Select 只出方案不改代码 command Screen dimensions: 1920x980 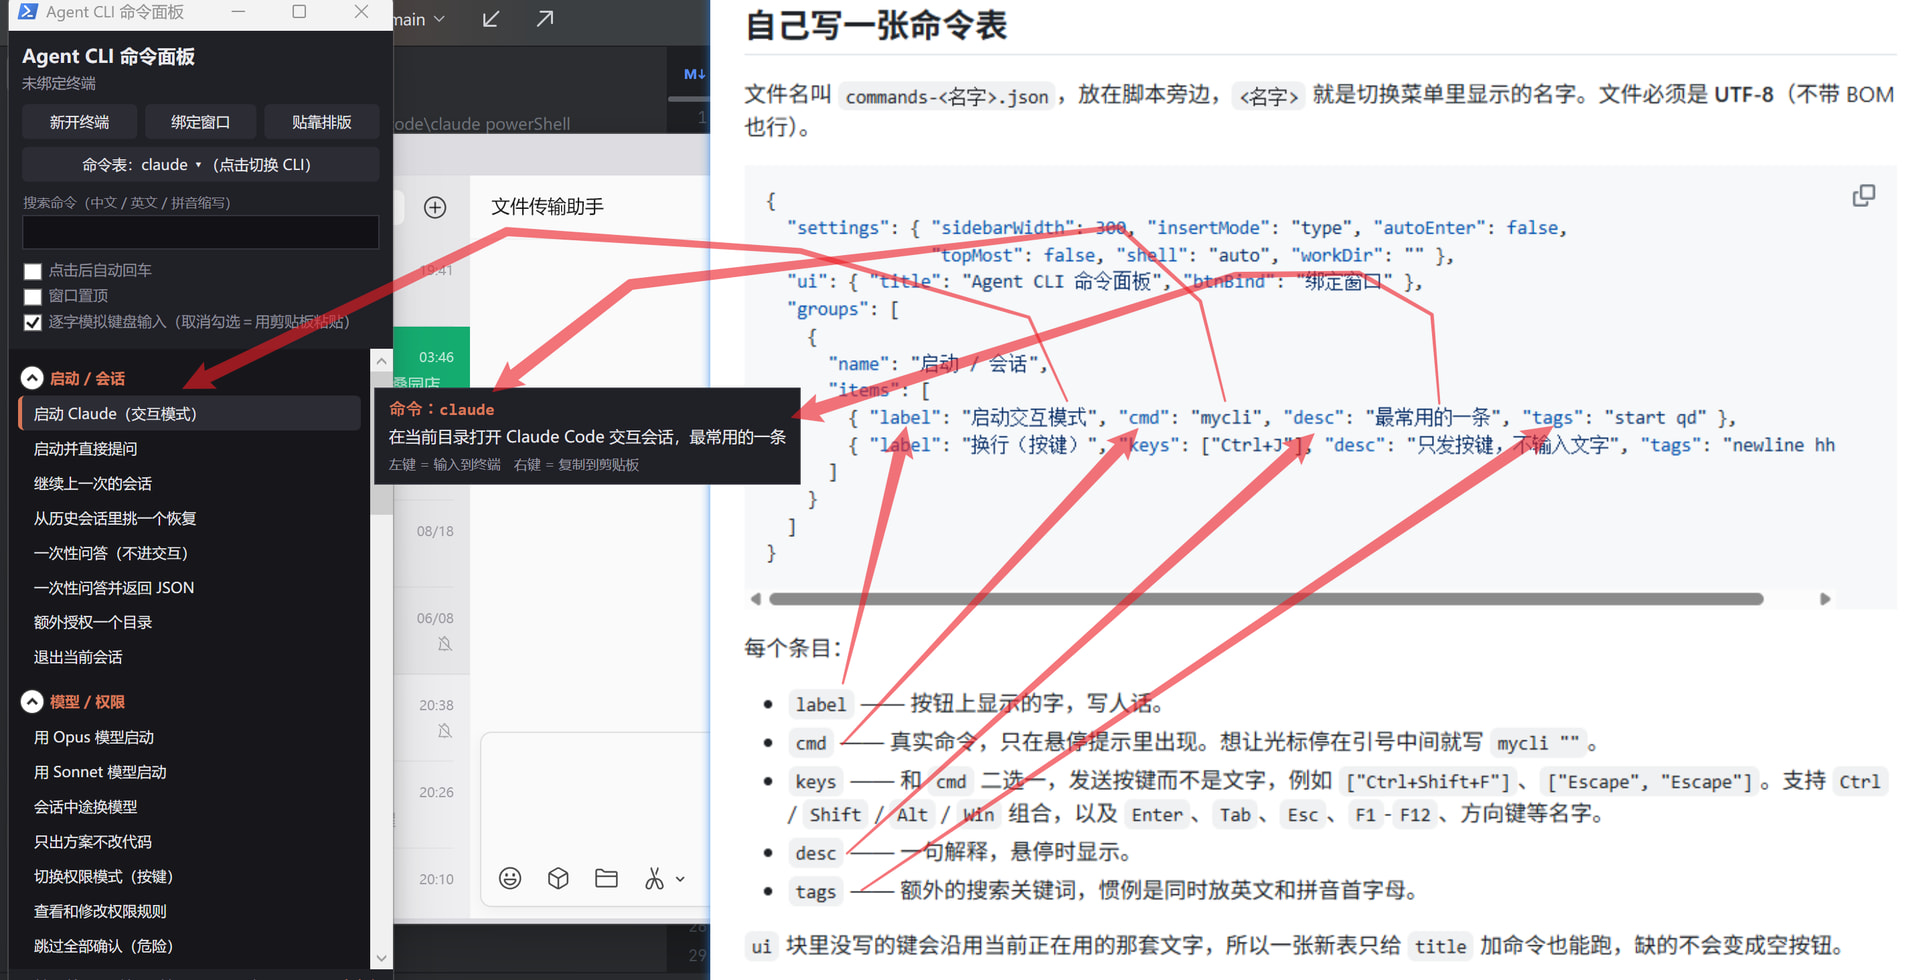190,842
